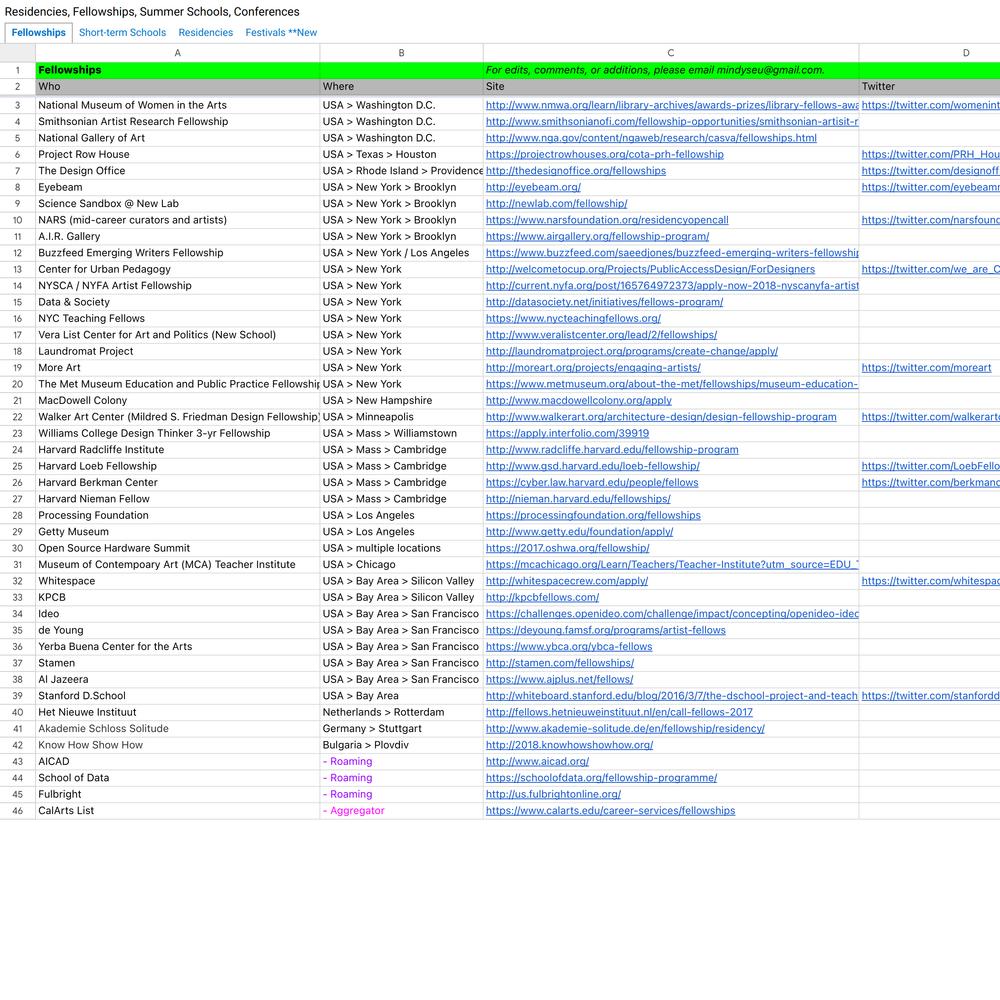Open the ybca.org ybca-fellows link

[x=569, y=647]
